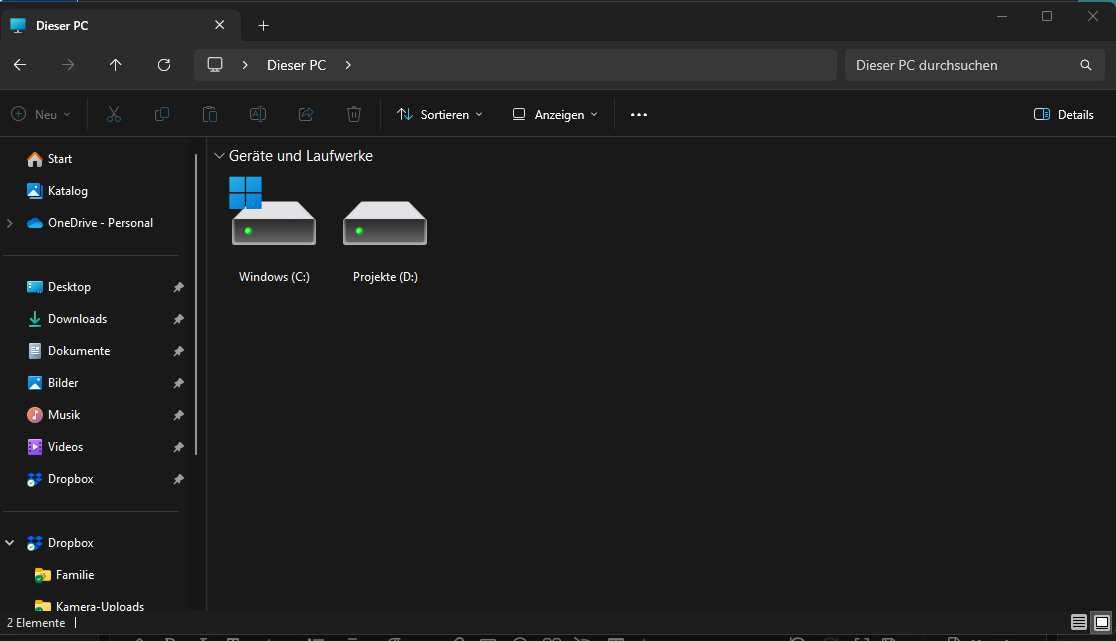
Task: Click the Rename toolbar icon
Action: point(258,115)
